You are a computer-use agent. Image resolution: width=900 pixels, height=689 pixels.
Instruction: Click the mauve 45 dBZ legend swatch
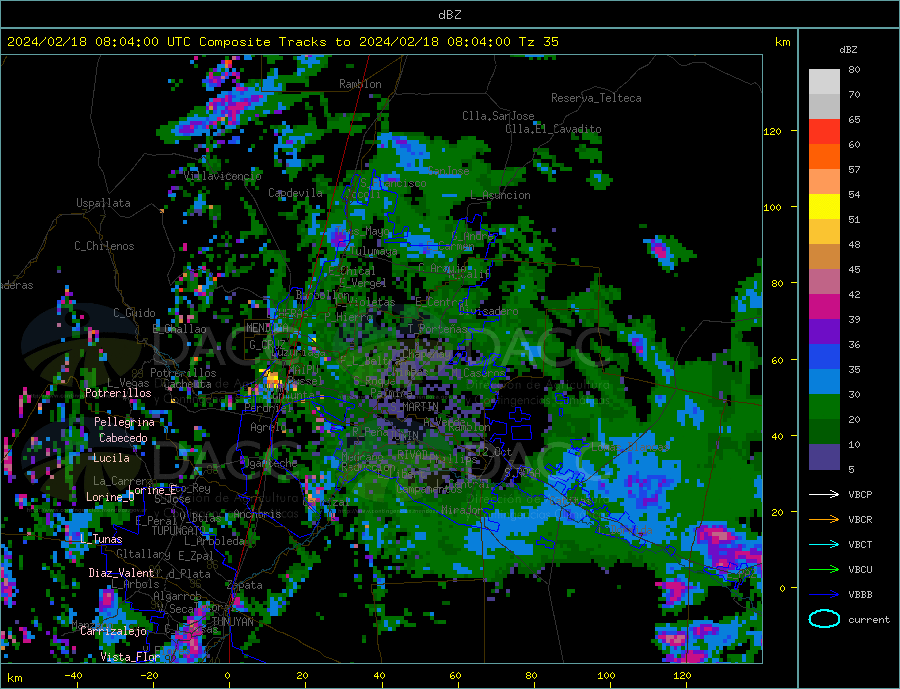[x=824, y=281]
